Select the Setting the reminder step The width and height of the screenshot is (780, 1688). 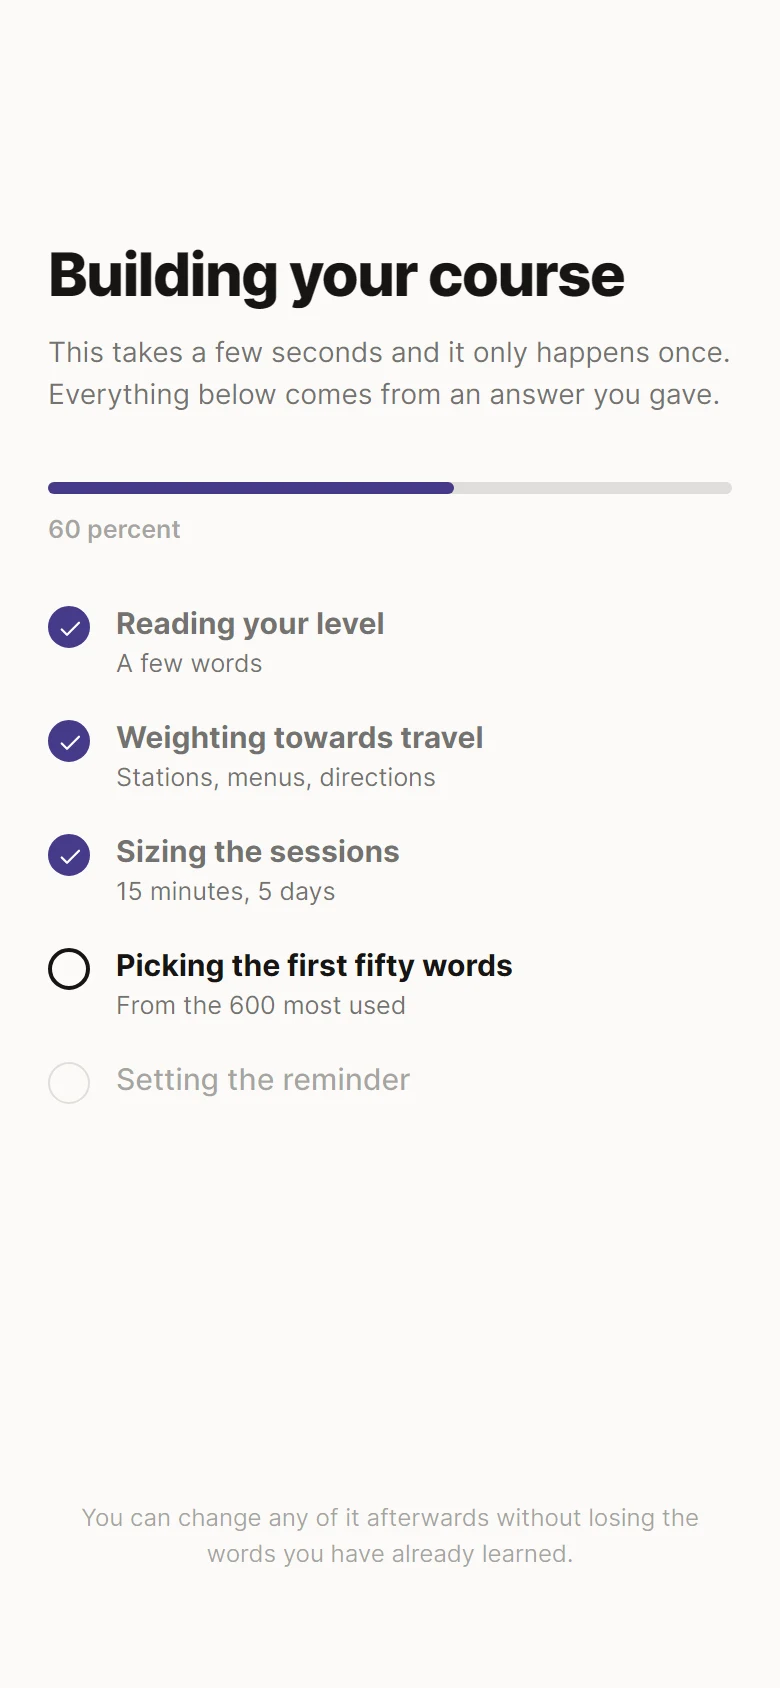tap(263, 1080)
